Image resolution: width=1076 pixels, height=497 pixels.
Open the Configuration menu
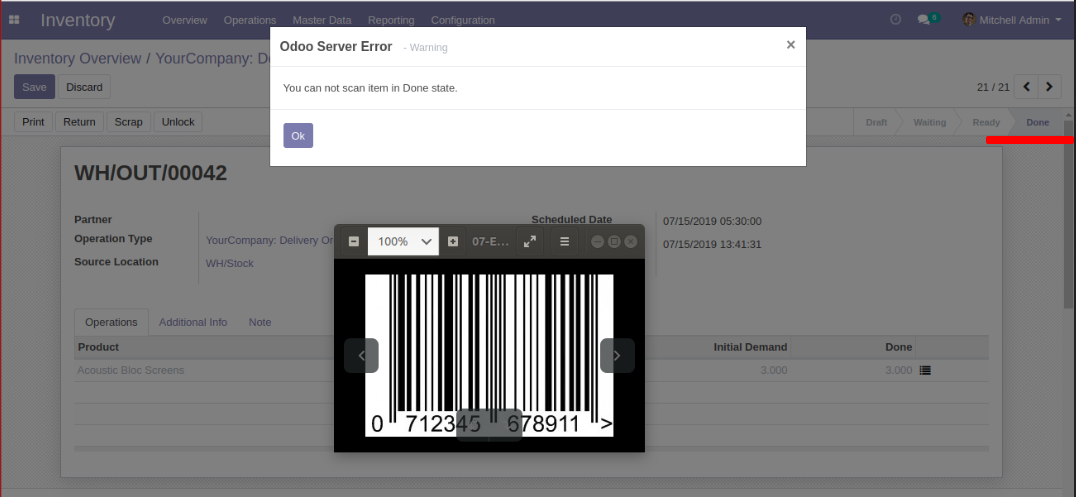pos(463,20)
